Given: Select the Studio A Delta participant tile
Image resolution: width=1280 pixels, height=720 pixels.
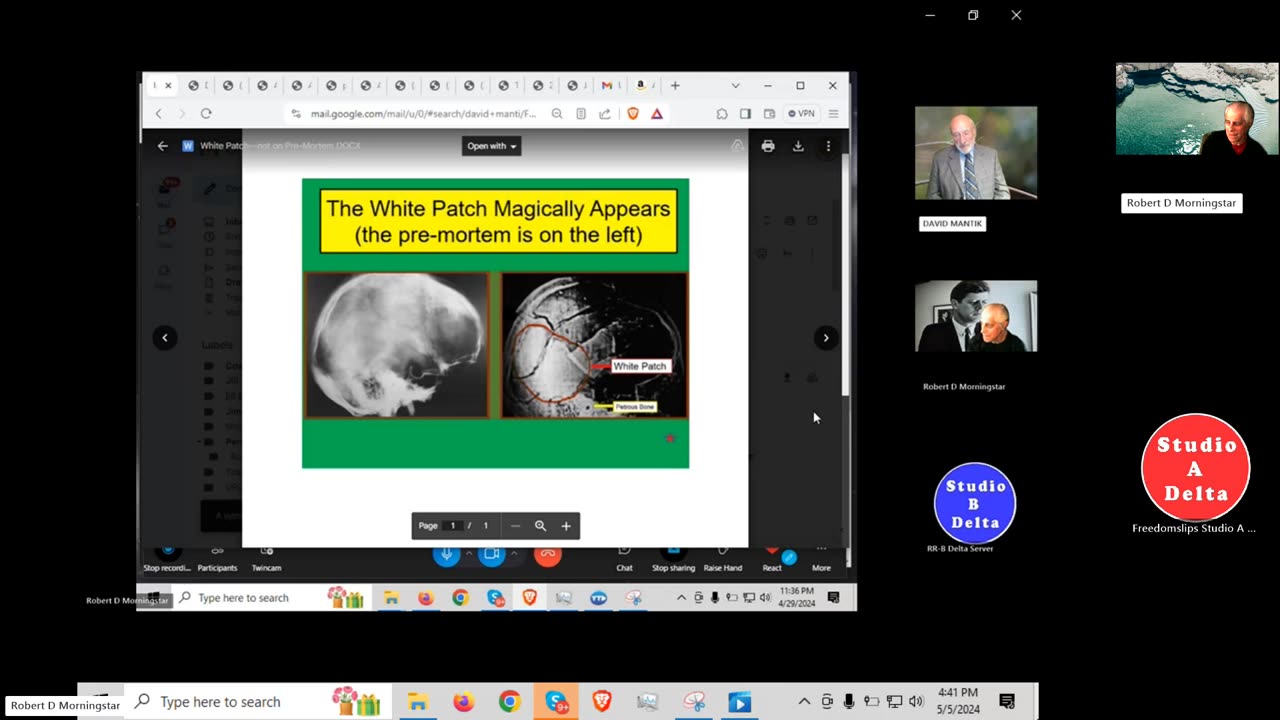Looking at the screenshot, I should (1196, 468).
